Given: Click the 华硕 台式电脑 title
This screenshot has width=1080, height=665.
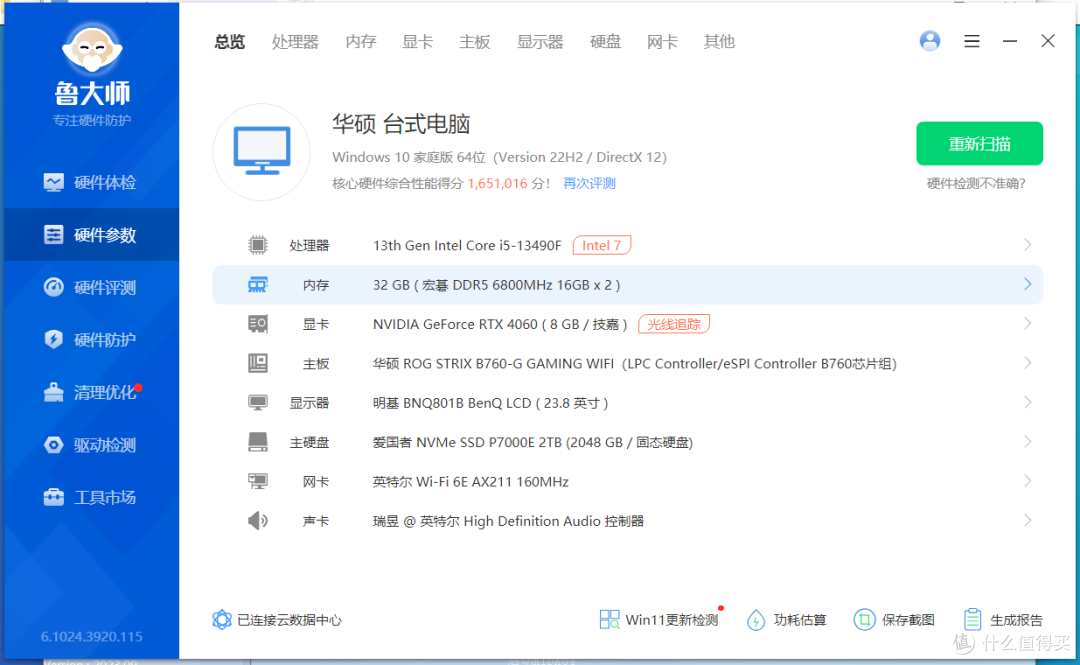Looking at the screenshot, I should pos(401,124).
